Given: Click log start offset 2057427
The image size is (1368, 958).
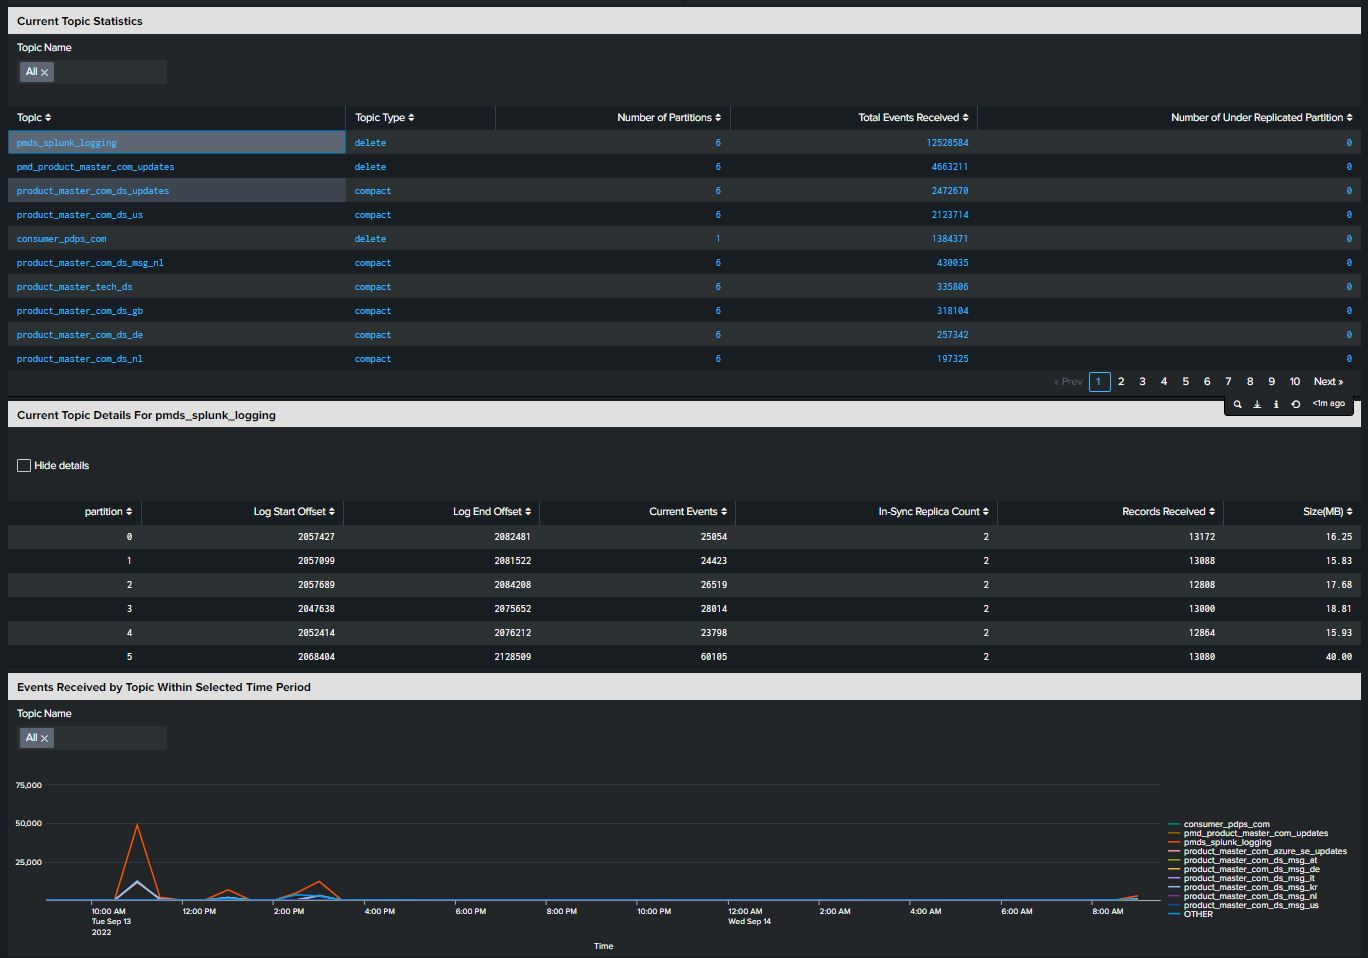Looking at the screenshot, I should pos(316,537).
